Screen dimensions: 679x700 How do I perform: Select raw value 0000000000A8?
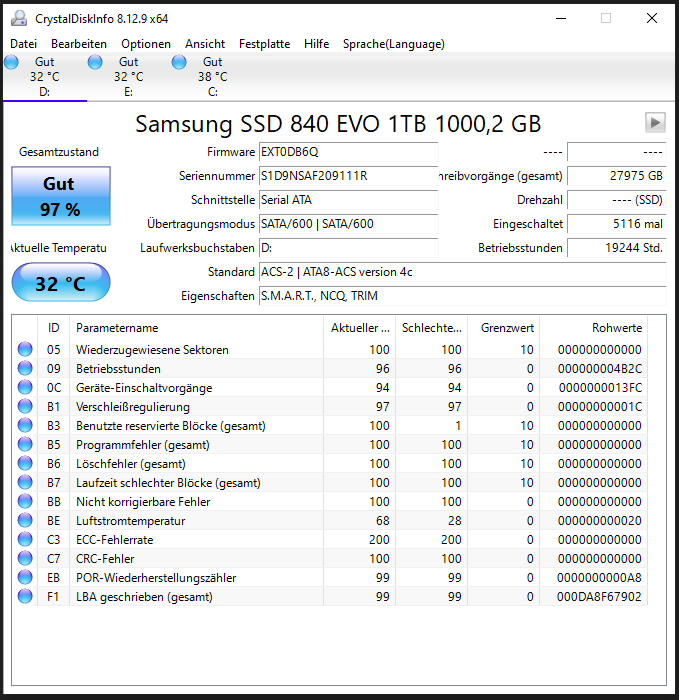(x=599, y=578)
